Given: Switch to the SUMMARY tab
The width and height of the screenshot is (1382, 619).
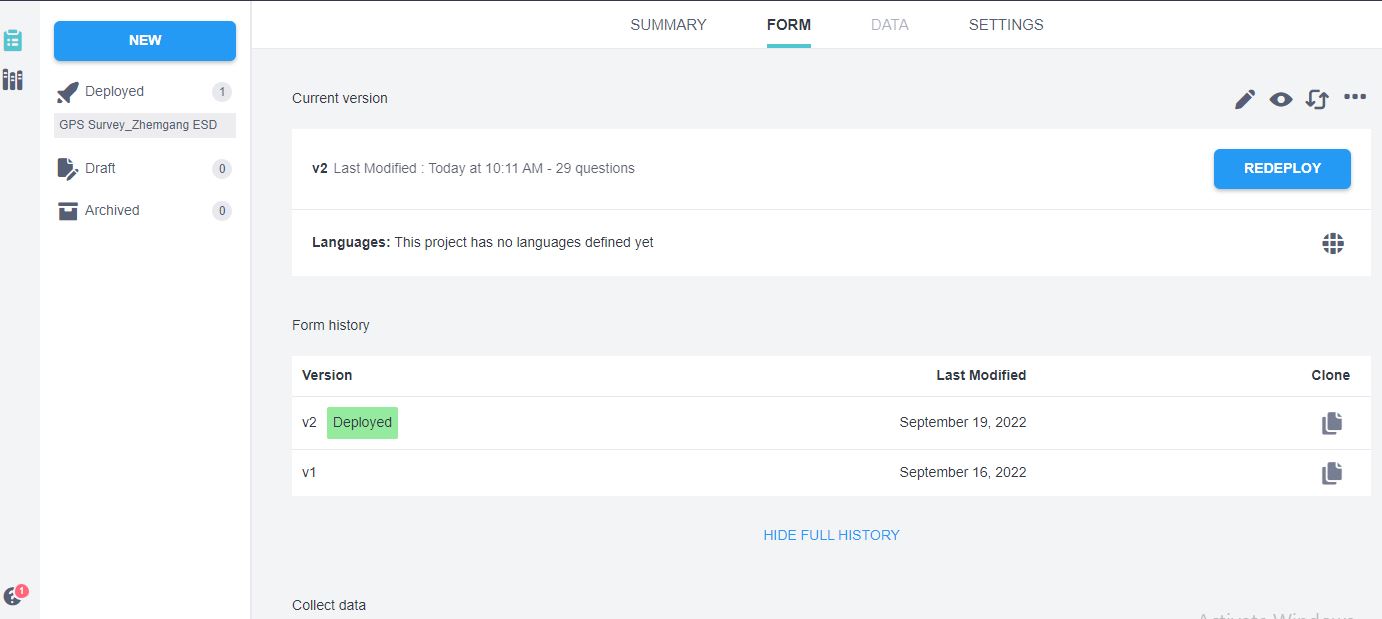Looking at the screenshot, I should [x=668, y=25].
